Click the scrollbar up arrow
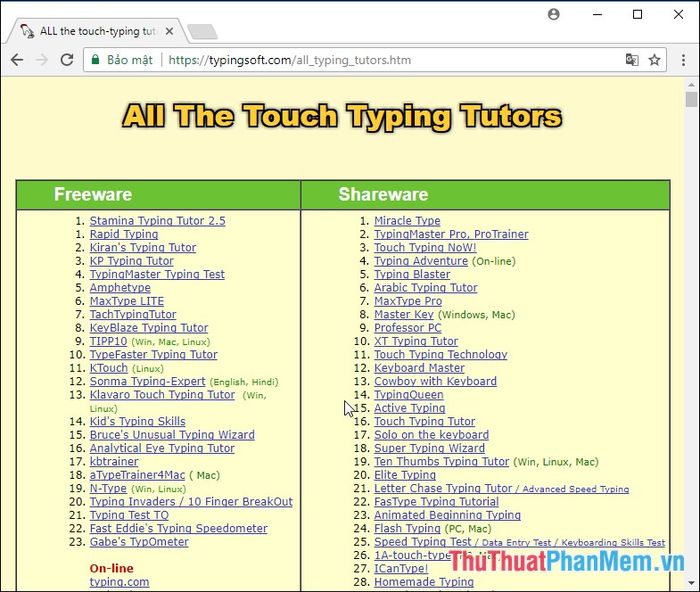The image size is (700, 592). [x=692, y=84]
